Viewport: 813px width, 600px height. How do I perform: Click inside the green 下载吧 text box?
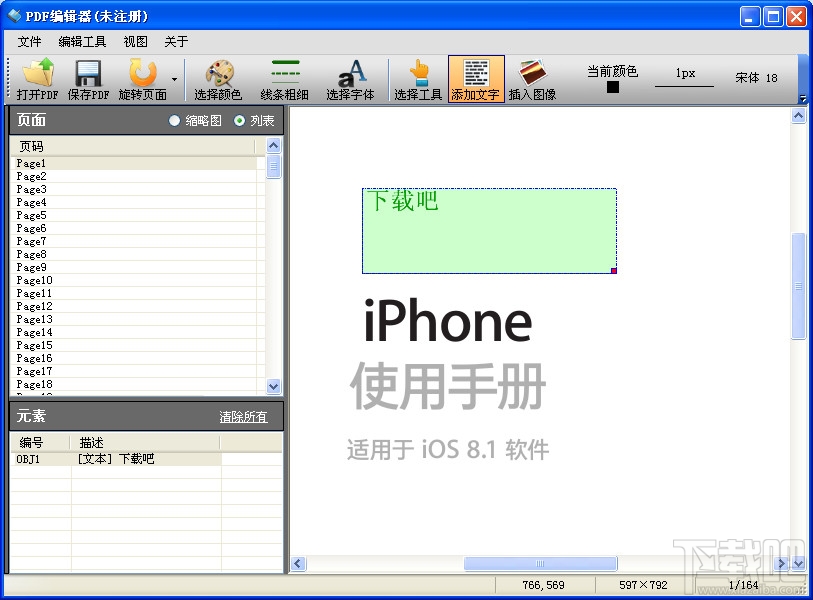[x=489, y=231]
